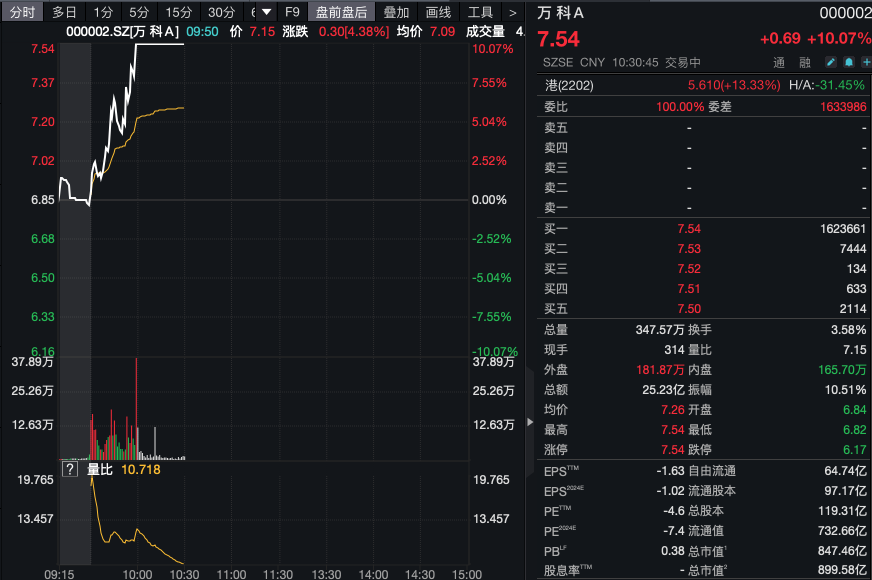Click the 跌停 value 6.17
872x580 pixels.
point(855,450)
